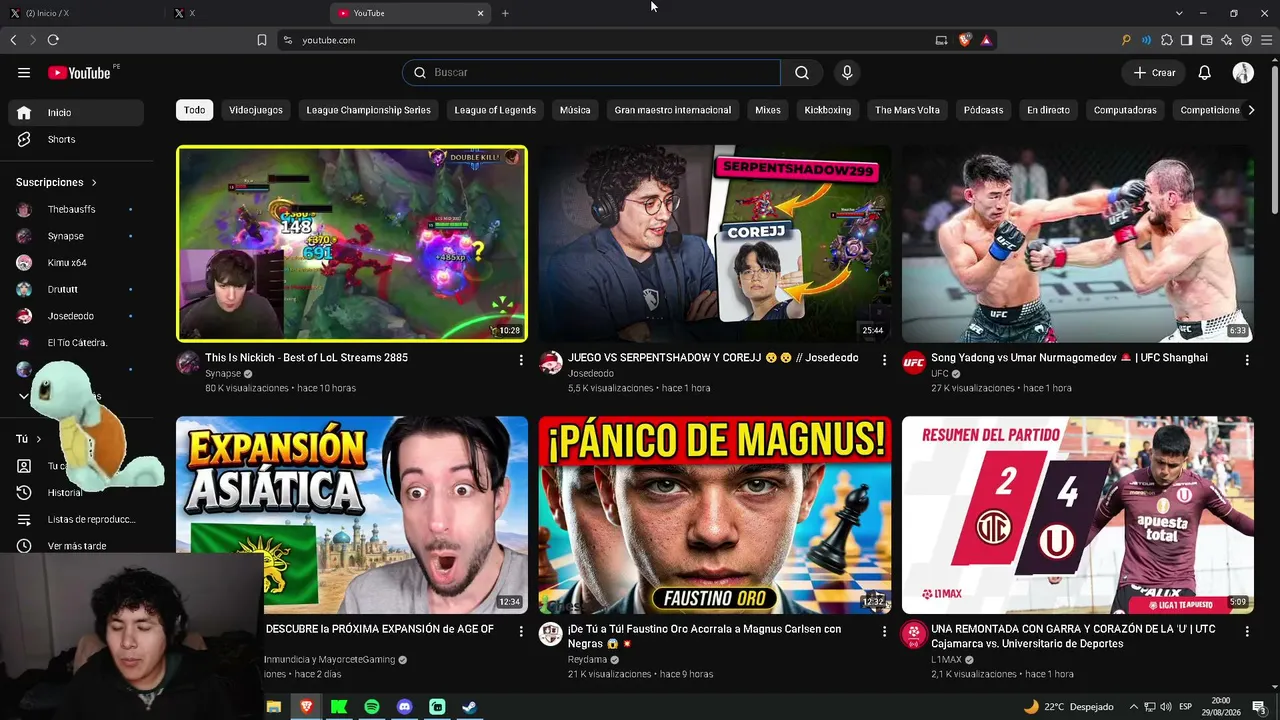Go back using the browser arrow
Viewport: 1280px width, 720px height.
tap(13, 40)
